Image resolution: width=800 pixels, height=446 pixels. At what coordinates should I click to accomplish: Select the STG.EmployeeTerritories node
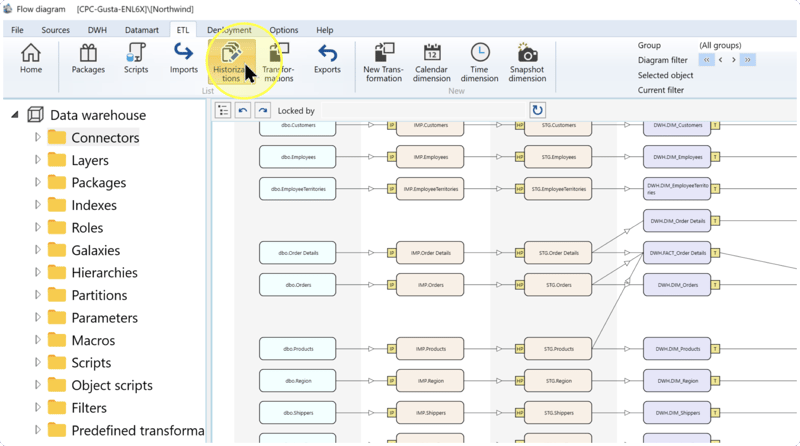(558, 189)
